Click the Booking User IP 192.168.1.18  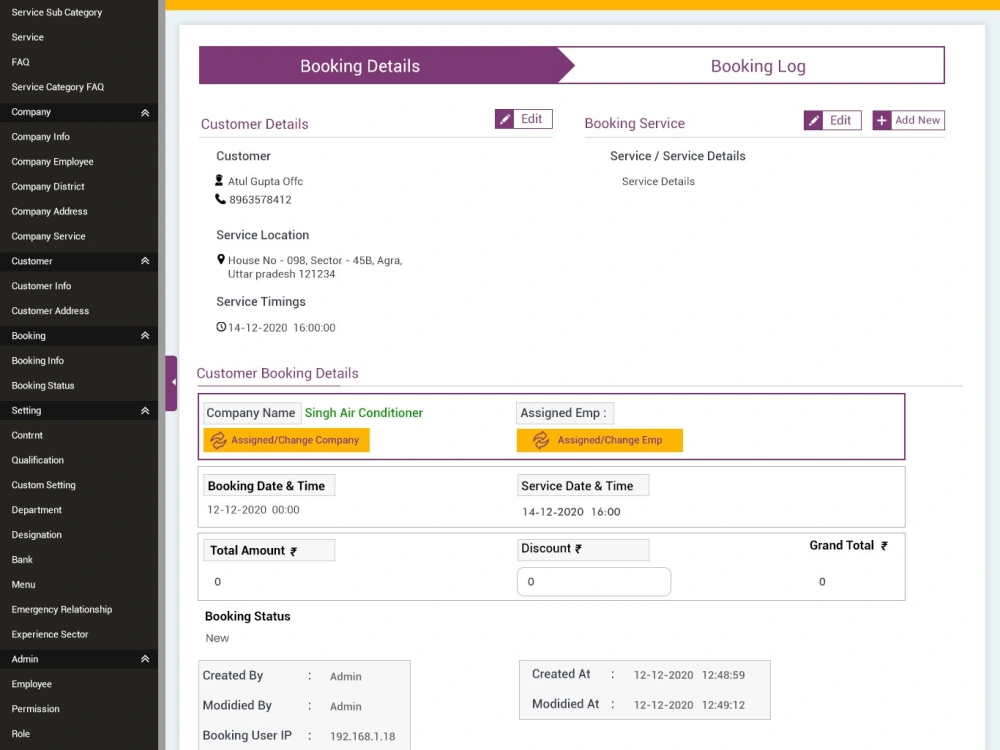click(x=362, y=736)
